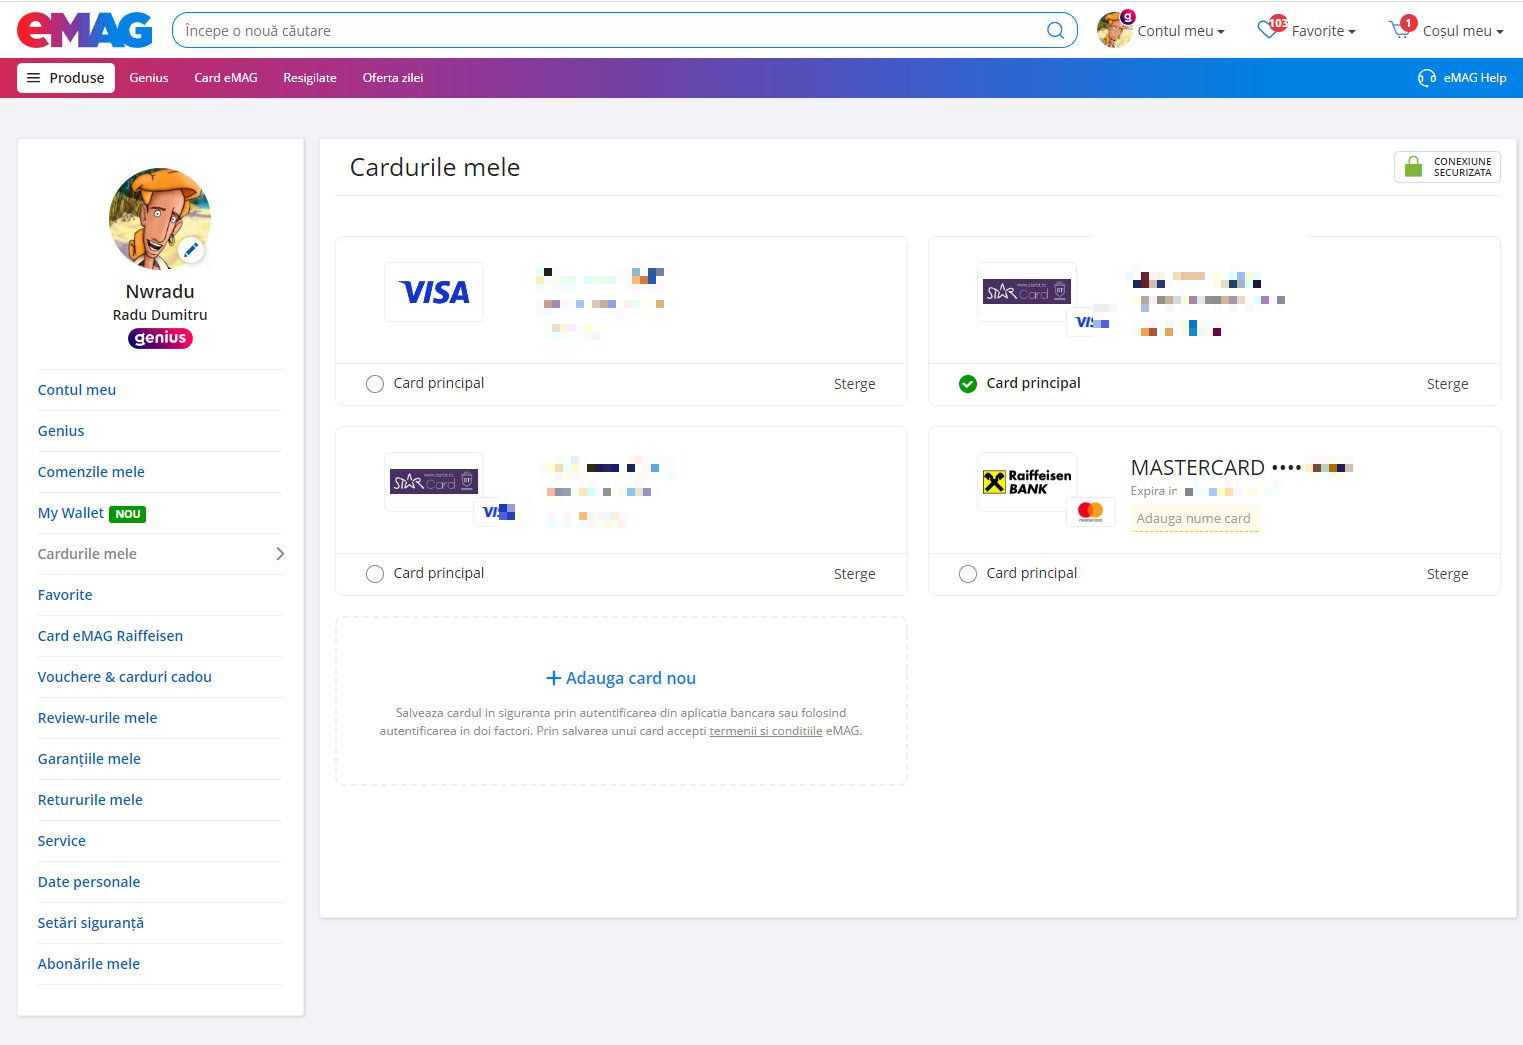Image resolution: width=1523 pixels, height=1045 pixels.
Task: Edit profile picture with pencil icon
Action: (191, 249)
